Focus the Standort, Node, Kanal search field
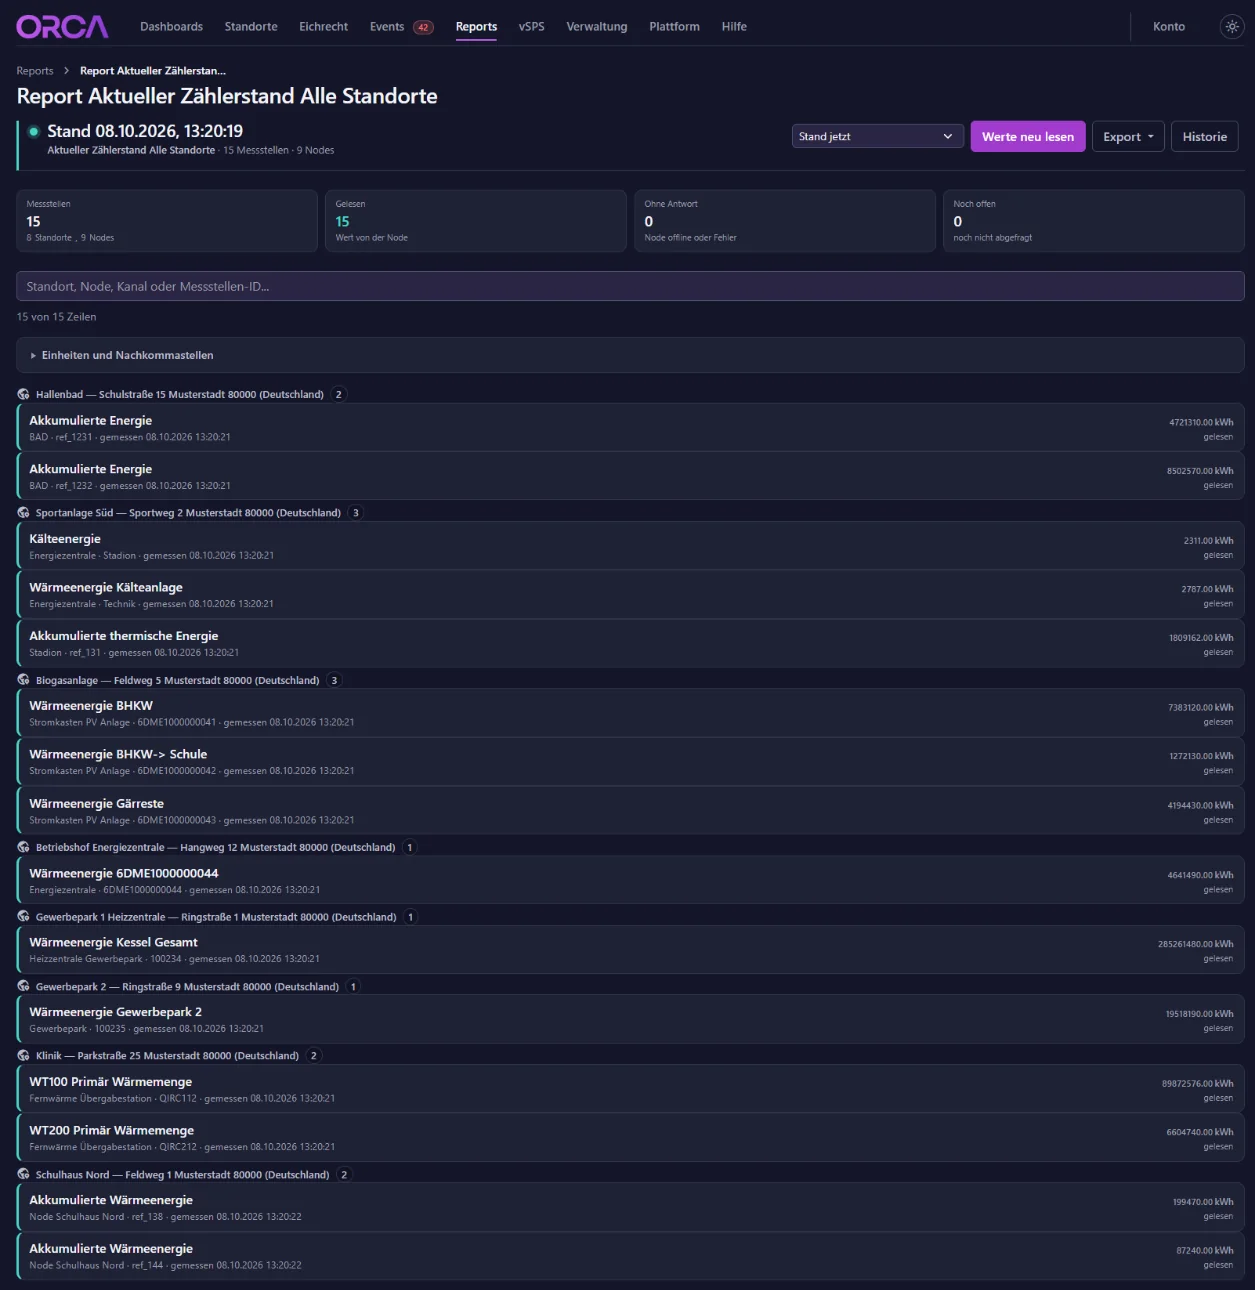1255x1290 pixels. tap(630, 286)
